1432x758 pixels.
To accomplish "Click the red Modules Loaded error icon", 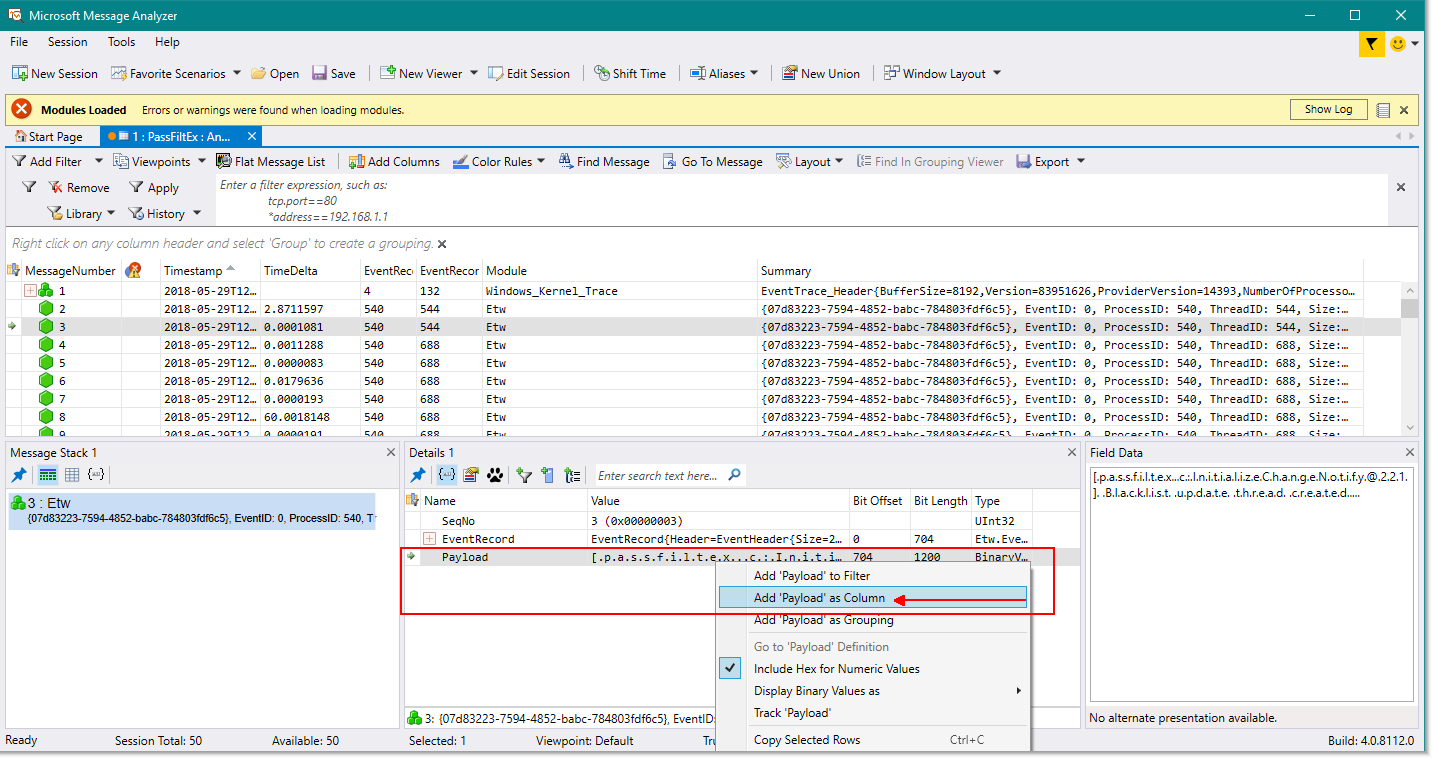I will pos(22,109).
